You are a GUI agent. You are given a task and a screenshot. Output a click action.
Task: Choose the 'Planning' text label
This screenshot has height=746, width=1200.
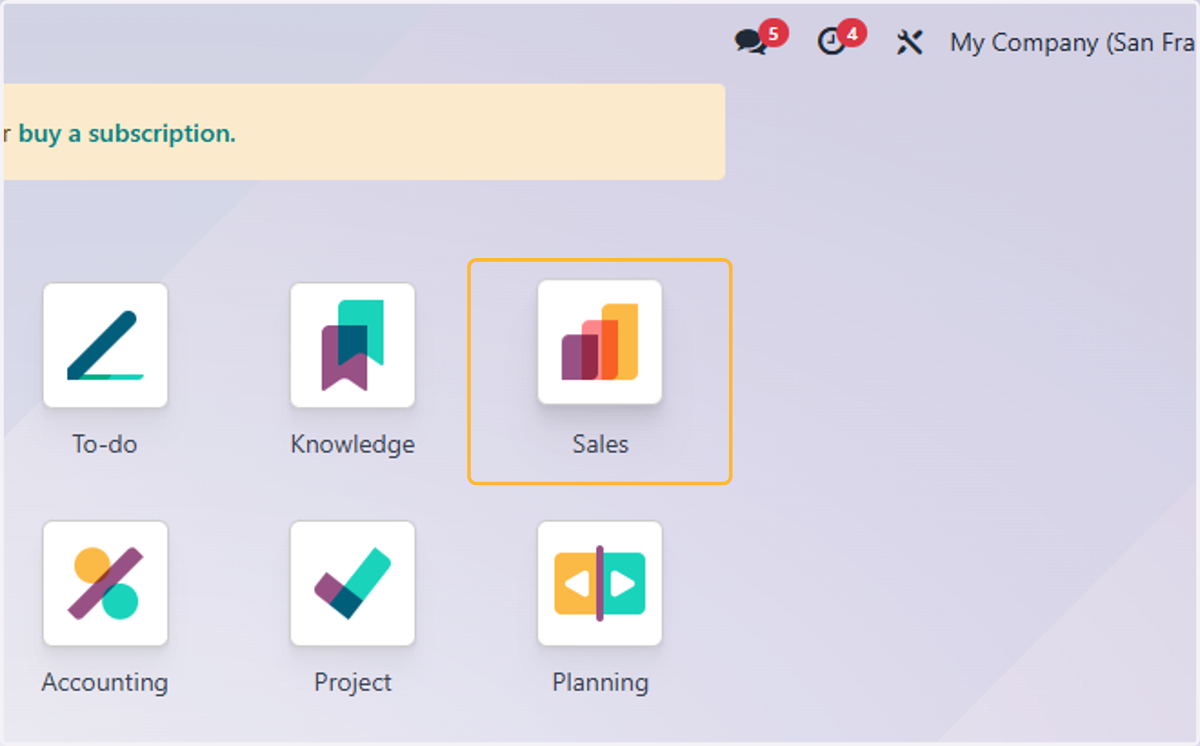point(600,682)
